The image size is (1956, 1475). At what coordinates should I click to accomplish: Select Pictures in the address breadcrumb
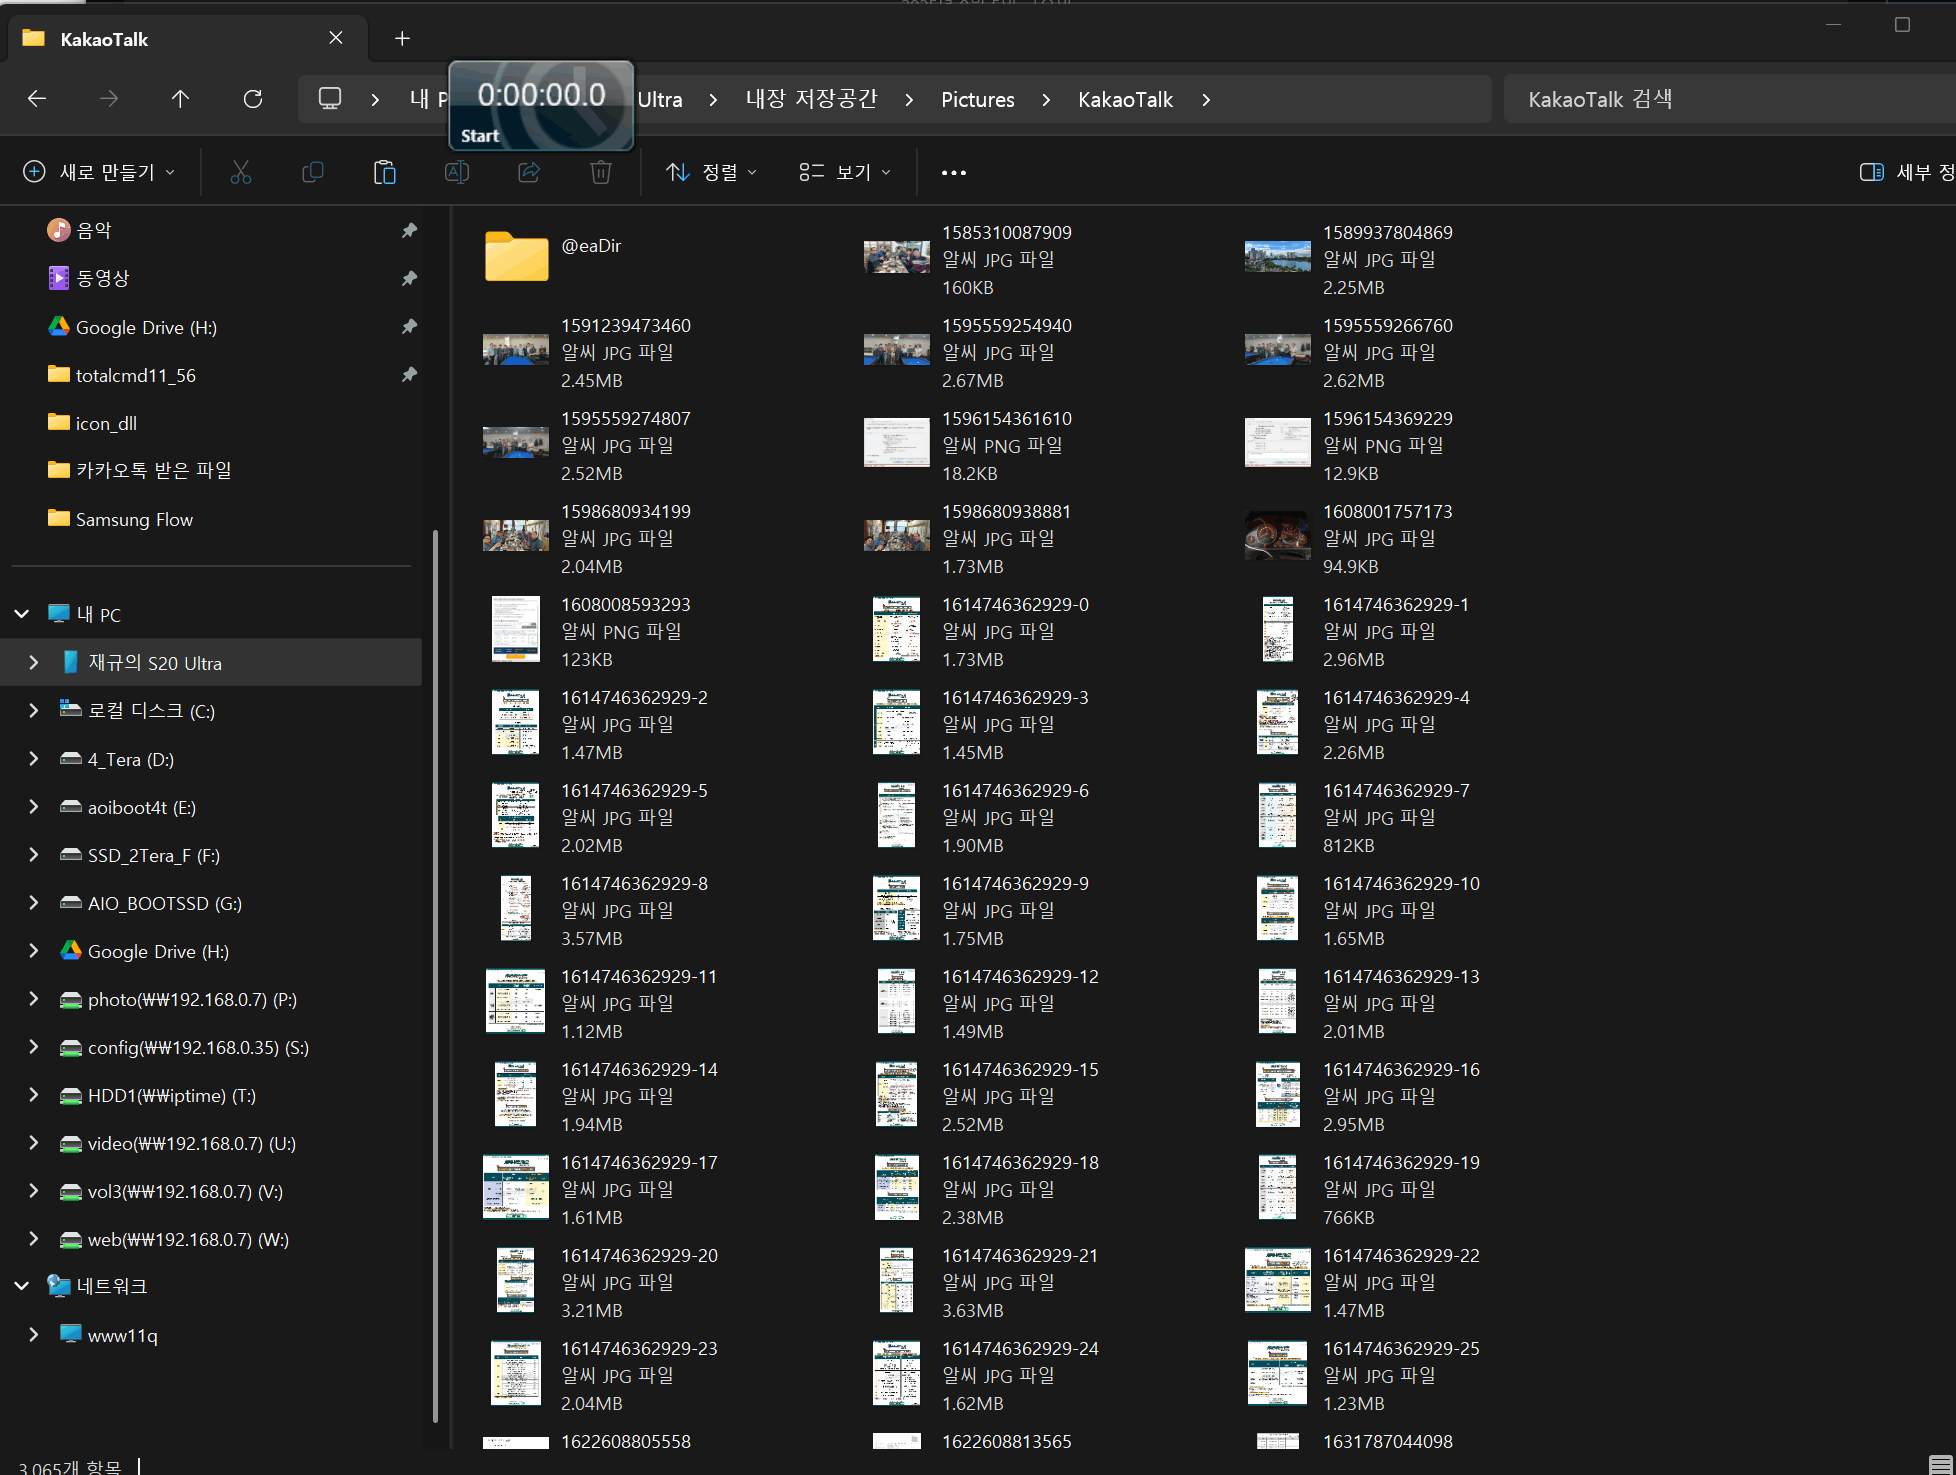[x=977, y=100]
